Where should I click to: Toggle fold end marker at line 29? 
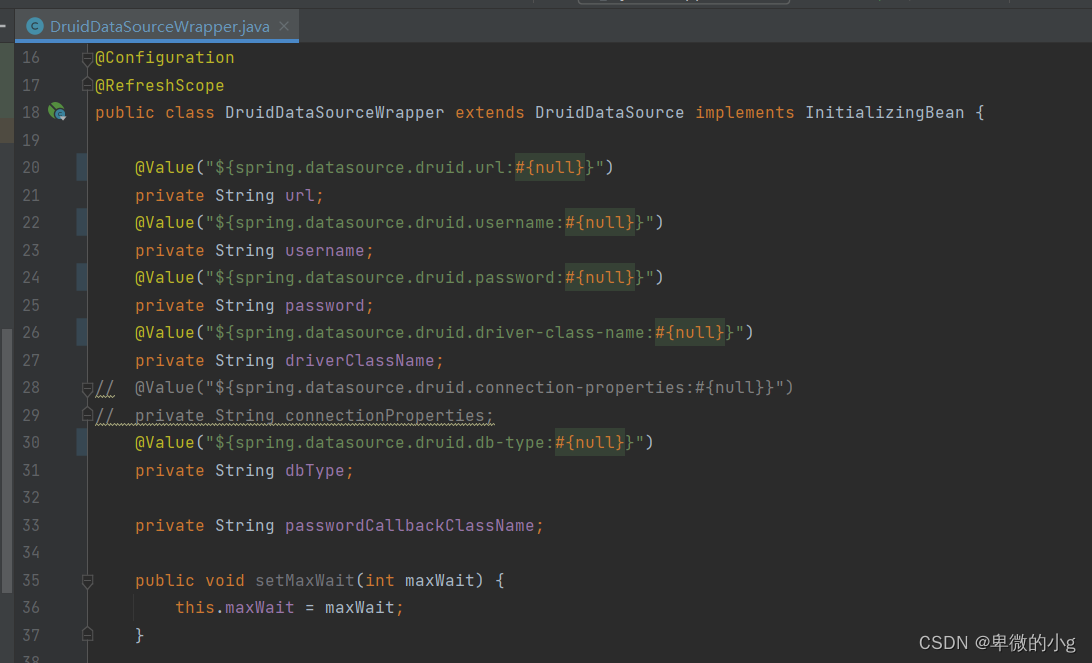pos(87,415)
